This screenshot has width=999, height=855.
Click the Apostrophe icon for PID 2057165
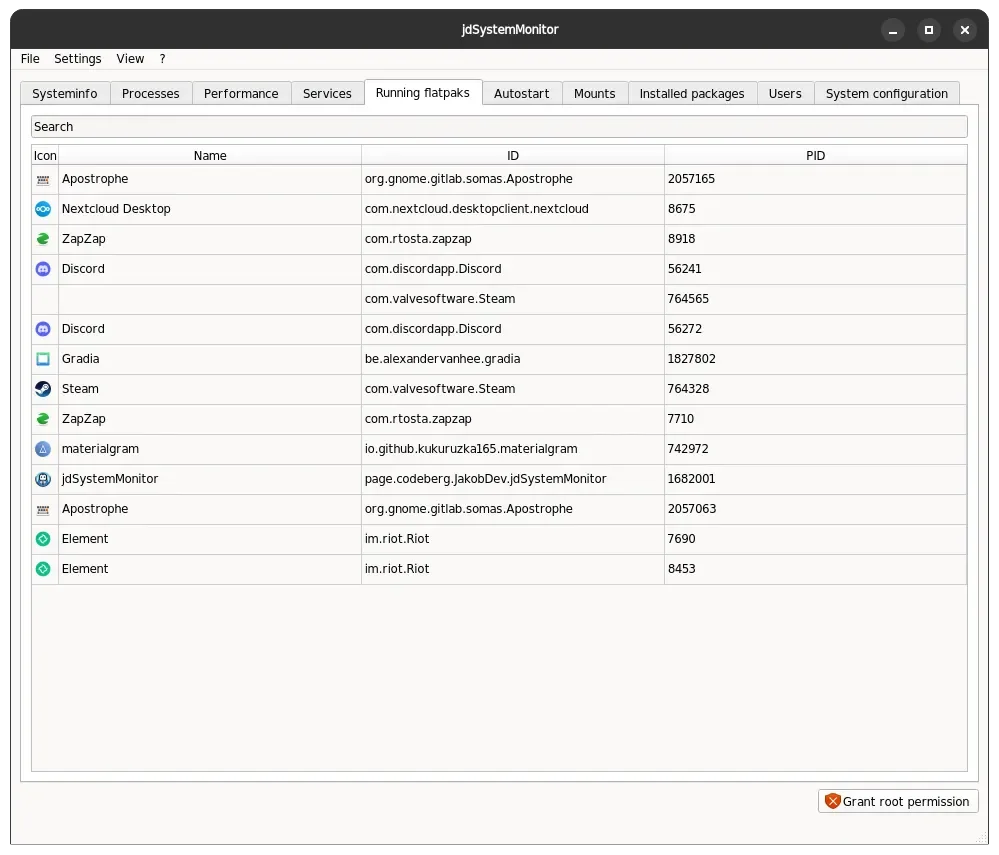coord(43,180)
